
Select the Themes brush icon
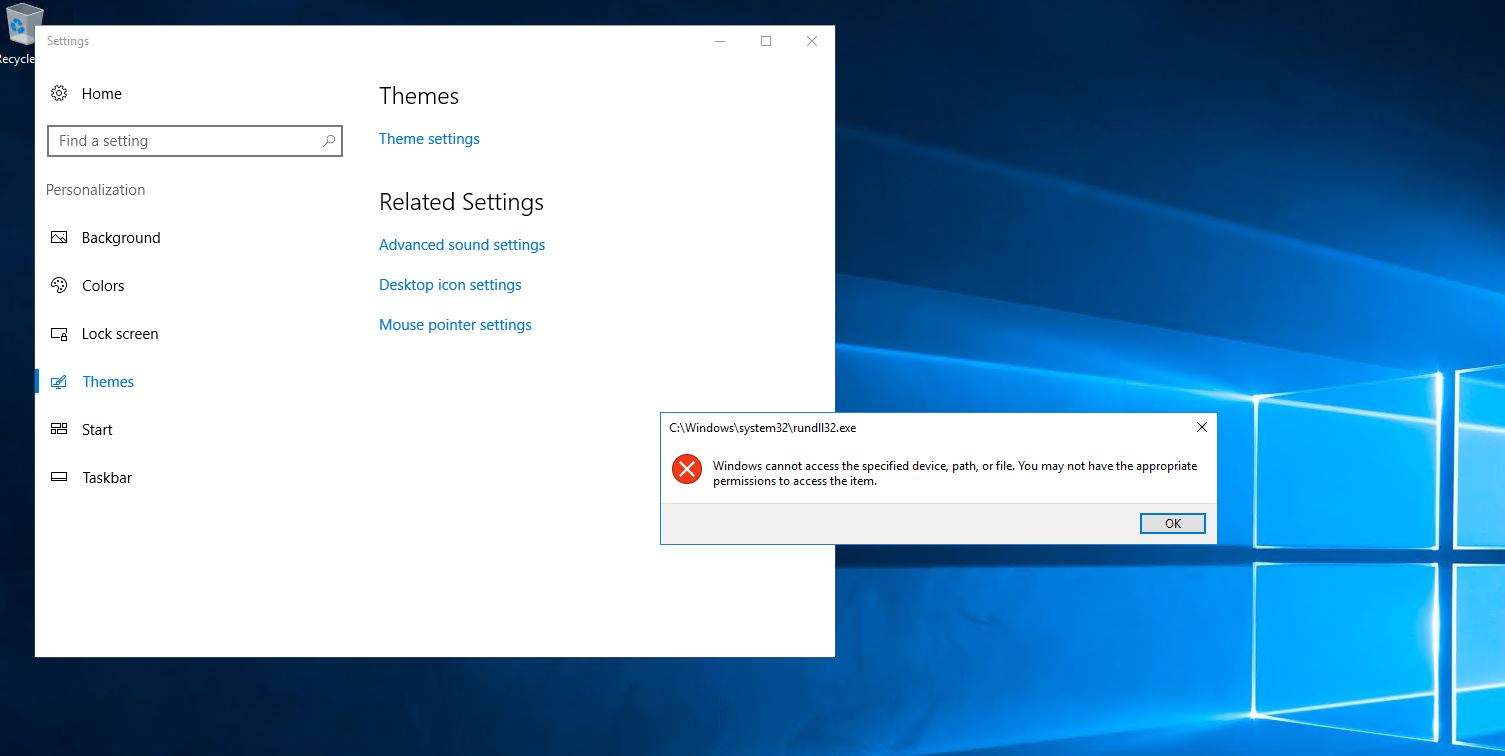60,381
